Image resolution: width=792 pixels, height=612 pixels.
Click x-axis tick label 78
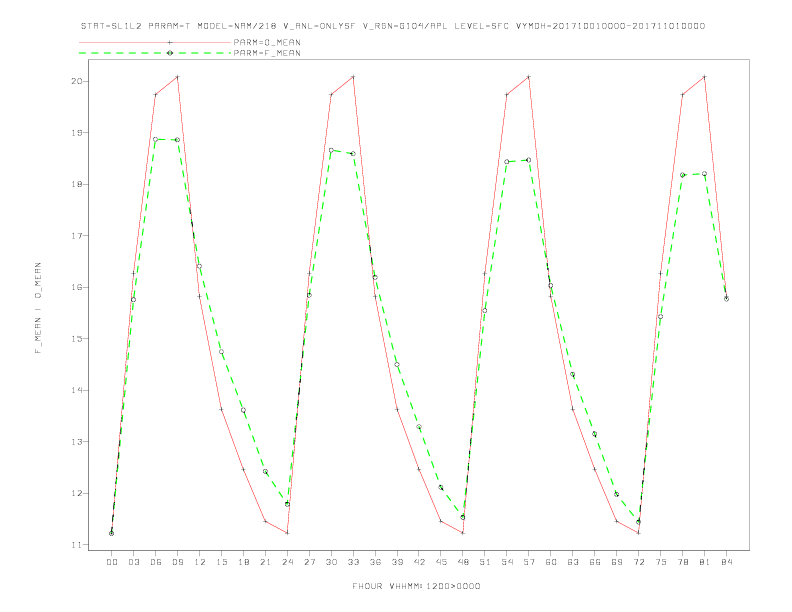683,562
